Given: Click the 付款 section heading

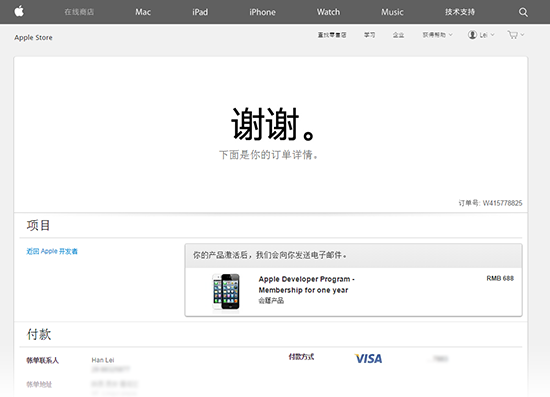Looking at the screenshot, I should tap(39, 334).
